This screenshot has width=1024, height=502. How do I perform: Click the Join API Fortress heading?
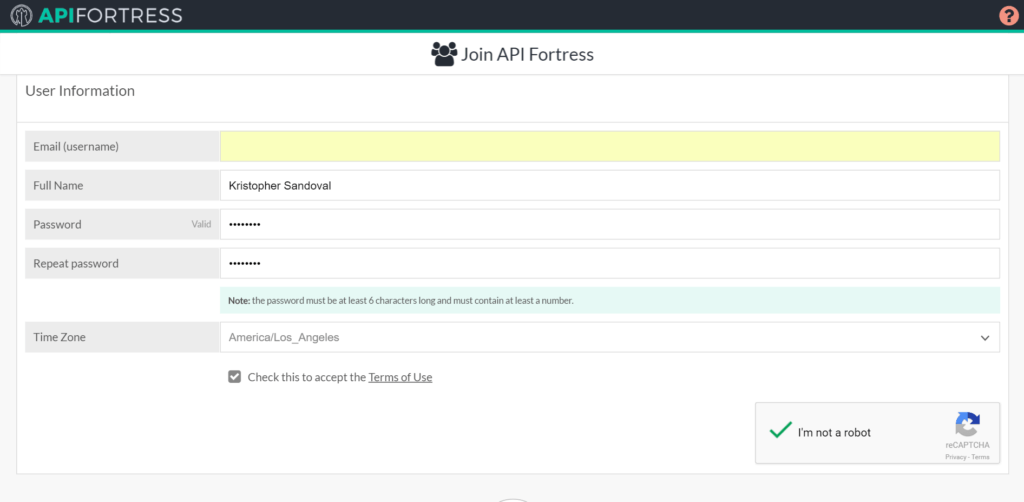tap(528, 54)
